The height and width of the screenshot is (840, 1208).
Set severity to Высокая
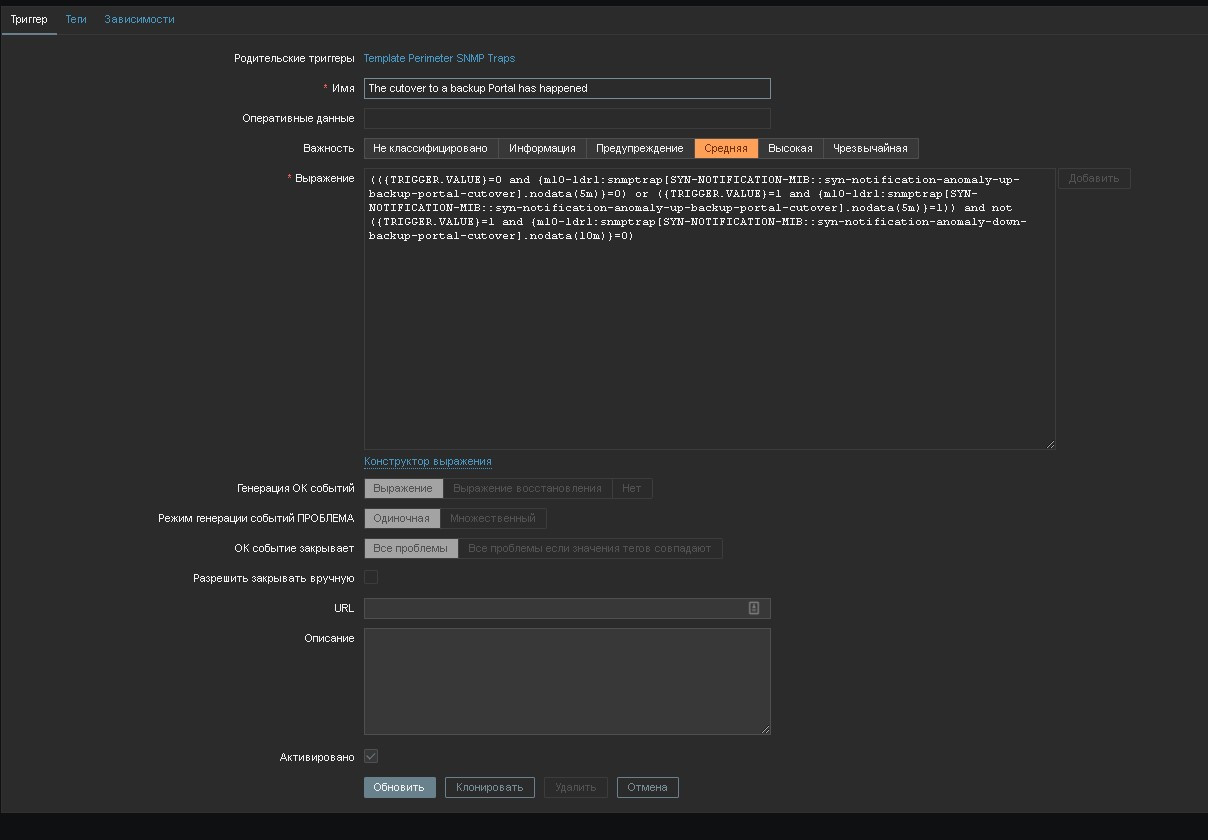click(790, 148)
